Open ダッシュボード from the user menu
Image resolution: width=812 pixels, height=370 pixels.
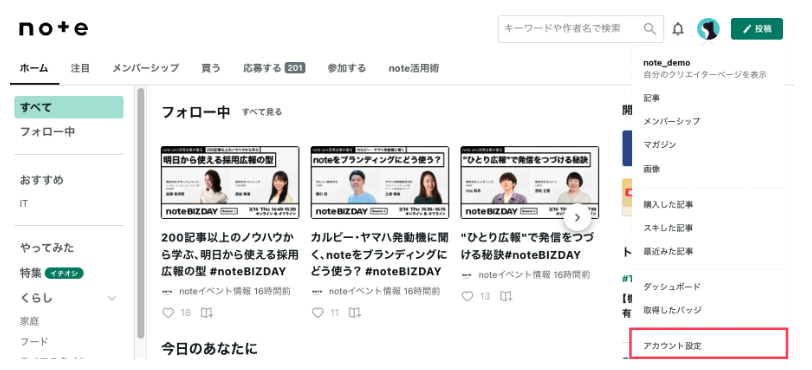(x=672, y=287)
